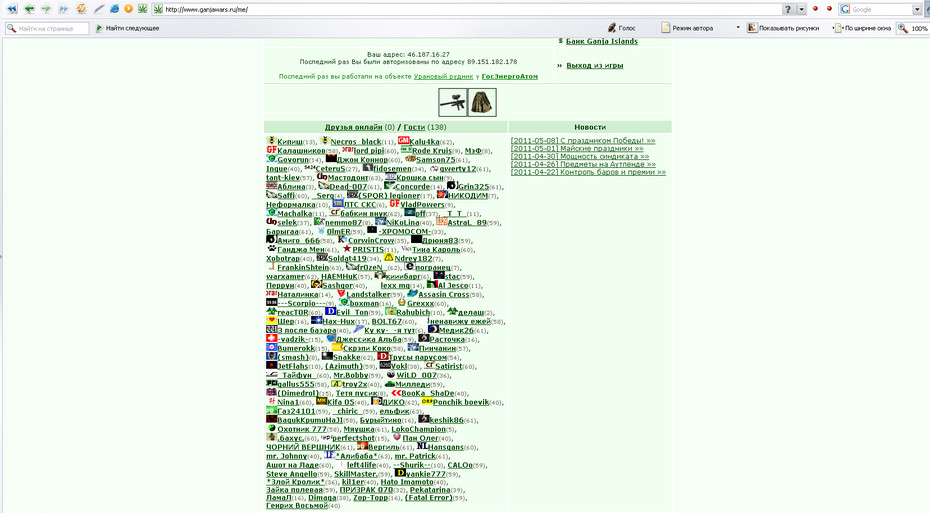Click blue D icon beside Evil_Ton
Screen dimensions: 930x513
coord(330,311)
